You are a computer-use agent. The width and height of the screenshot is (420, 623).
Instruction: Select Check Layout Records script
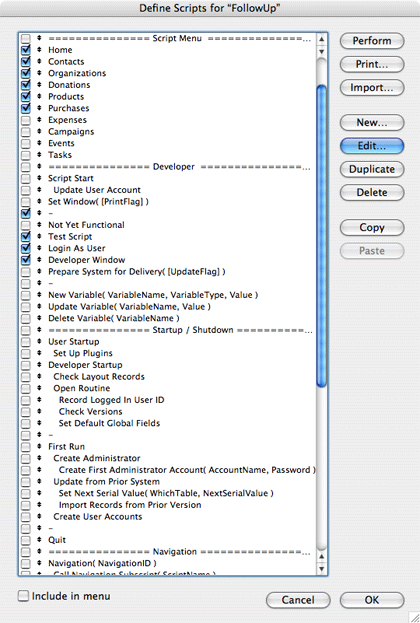point(167,376)
